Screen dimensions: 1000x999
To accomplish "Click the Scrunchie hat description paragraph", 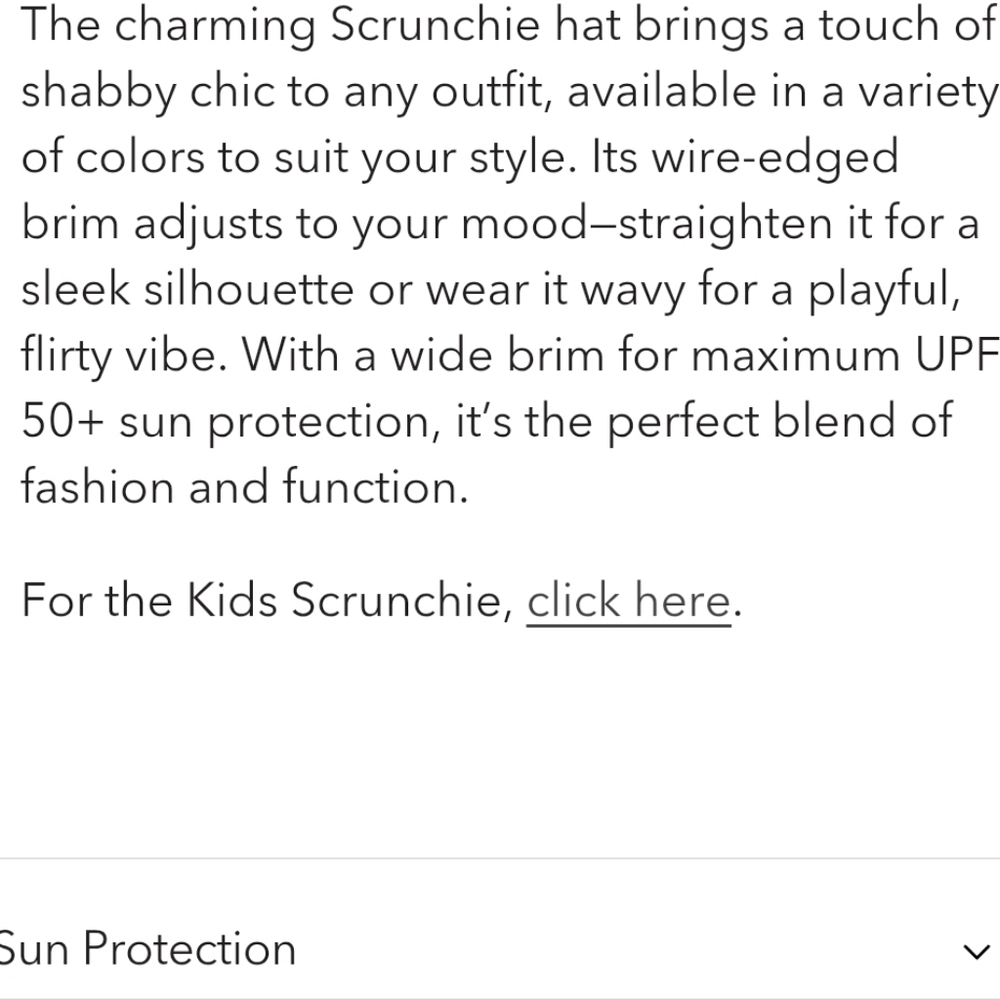I will pyautogui.click(x=500, y=255).
